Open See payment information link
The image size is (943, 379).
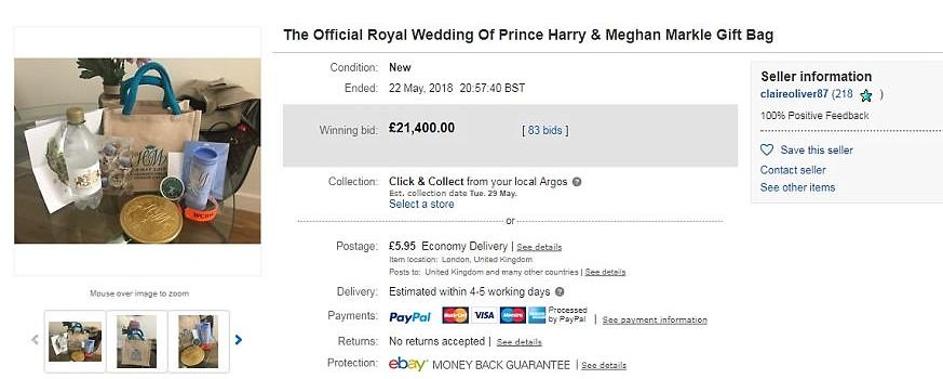click(655, 320)
